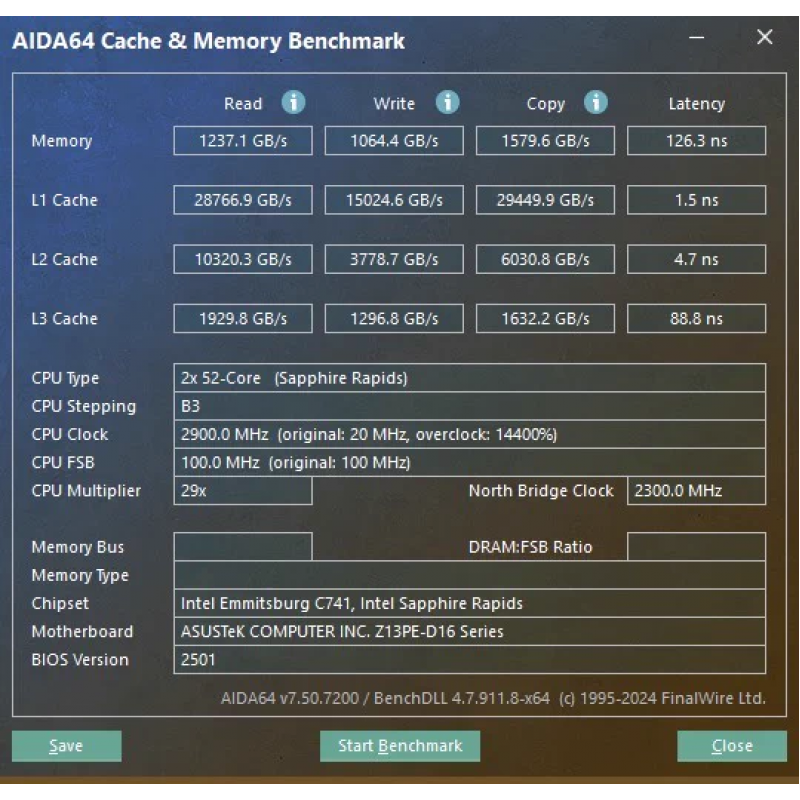The width and height of the screenshot is (800, 800).
Task: Select the Memory Read value 1237.1 GB/s
Action: tap(243, 141)
